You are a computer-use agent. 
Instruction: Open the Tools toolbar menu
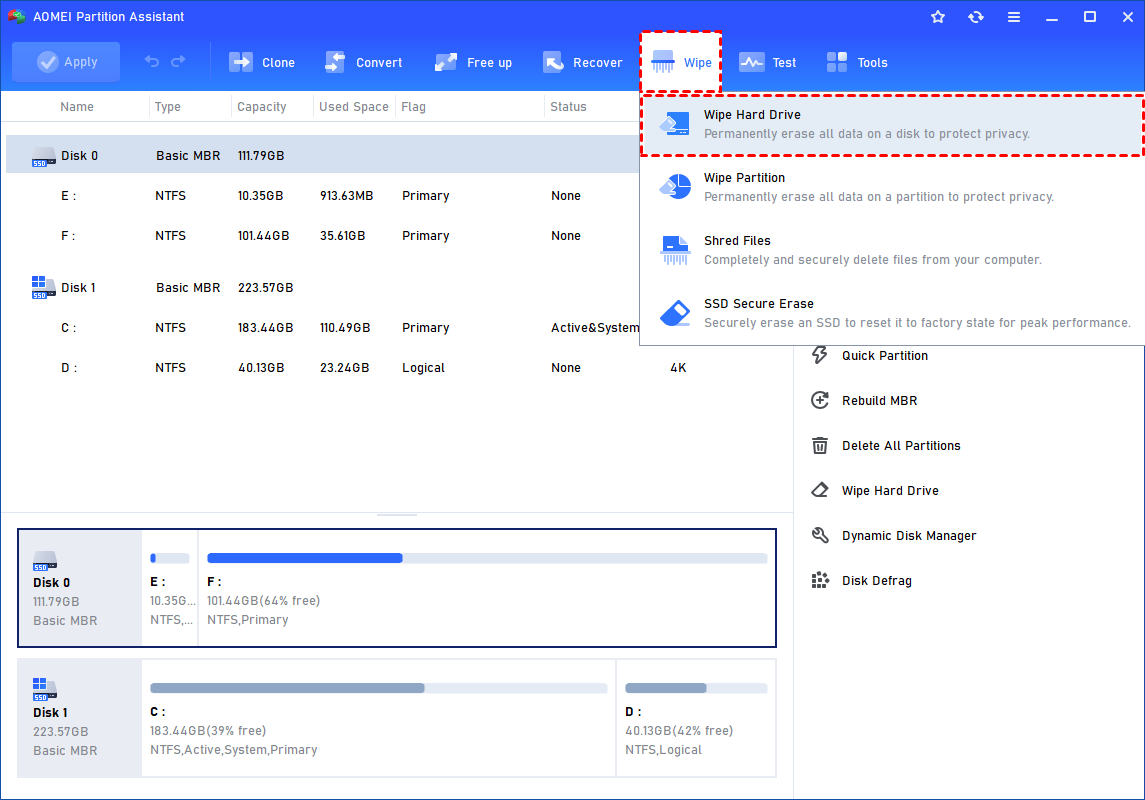coord(857,62)
